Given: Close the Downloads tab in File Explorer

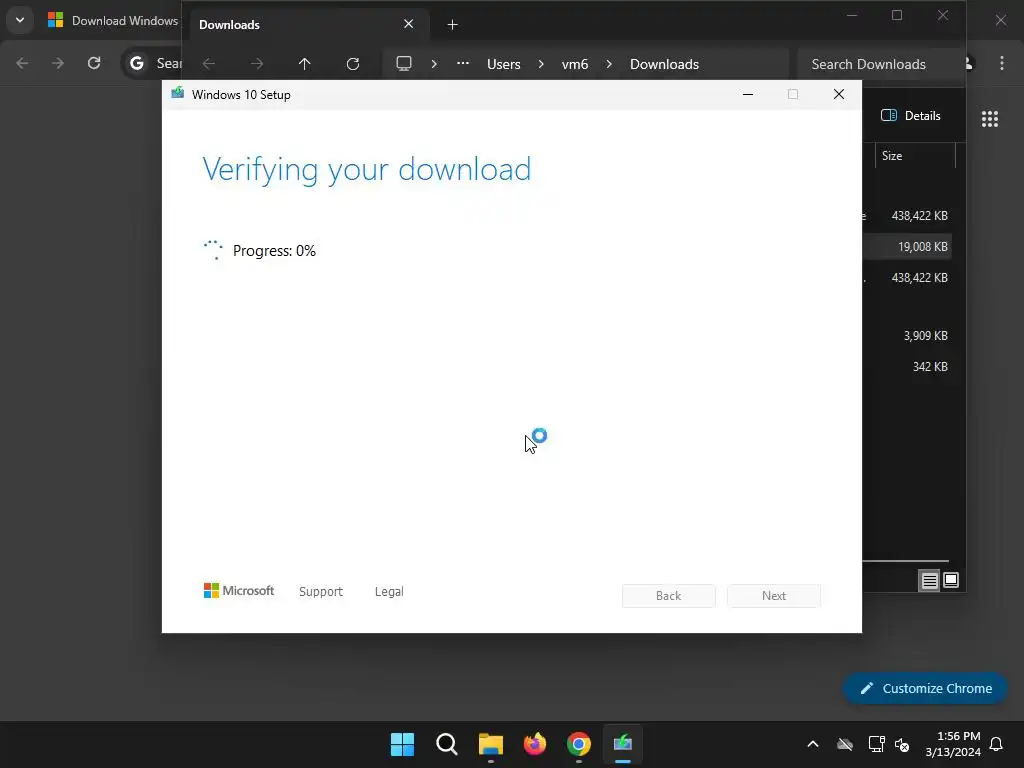Looking at the screenshot, I should point(408,24).
